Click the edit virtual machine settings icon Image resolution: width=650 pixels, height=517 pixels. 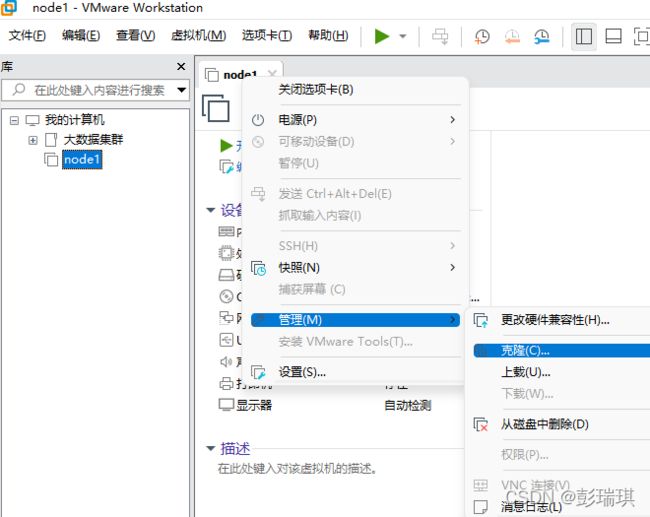pos(226,167)
